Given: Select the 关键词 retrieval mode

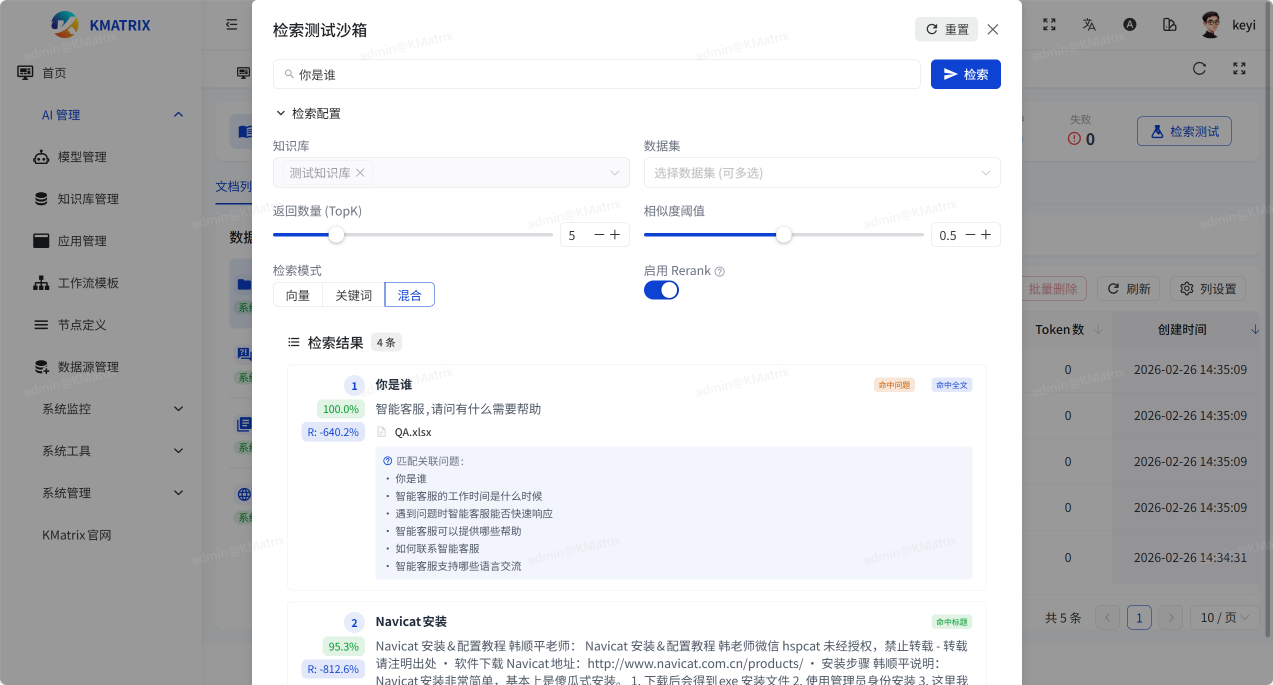Looking at the screenshot, I should click(x=353, y=294).
